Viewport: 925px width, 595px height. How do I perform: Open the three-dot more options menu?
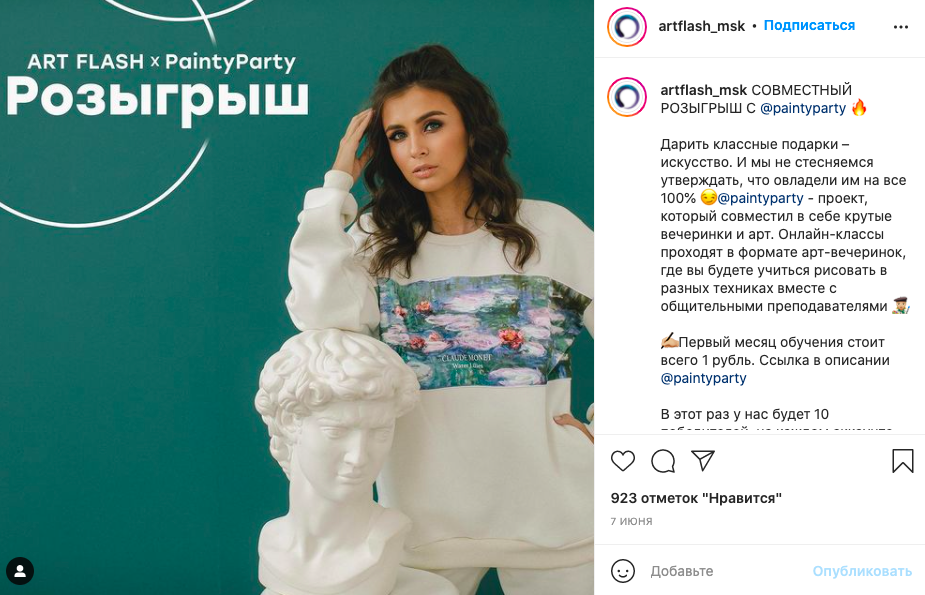(901, 27)
